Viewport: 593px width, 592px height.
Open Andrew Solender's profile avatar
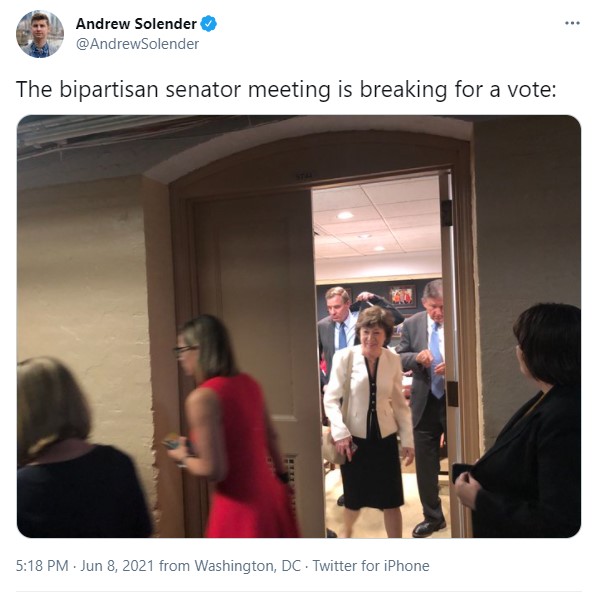click(x=40, y=34)
